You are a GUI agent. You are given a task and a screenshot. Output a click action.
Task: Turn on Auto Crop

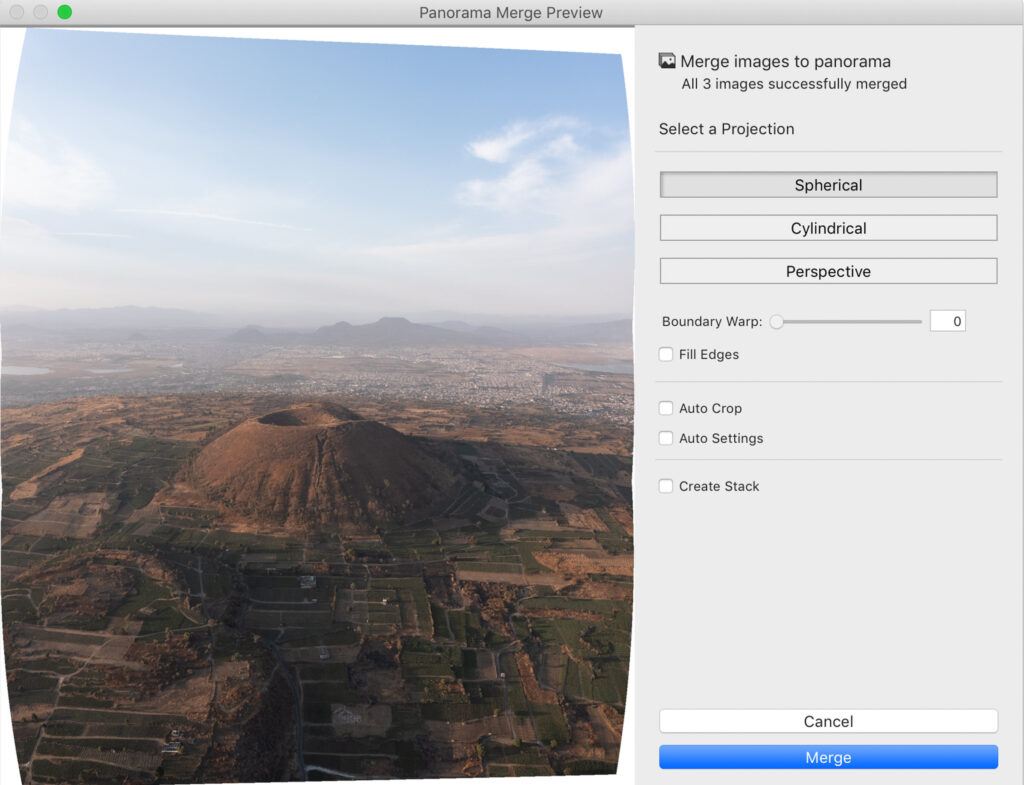(666, 408)
